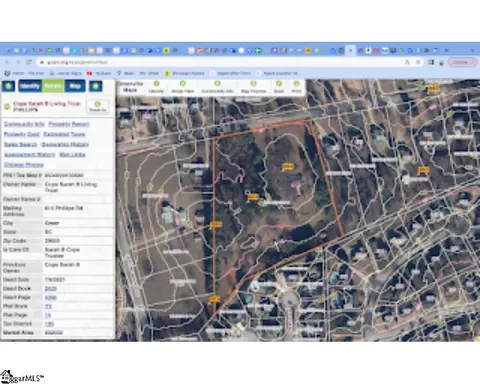The height and width of the screenshot is (384, 480).
Task: Click the browser back arrow
Action: point(7,62)
